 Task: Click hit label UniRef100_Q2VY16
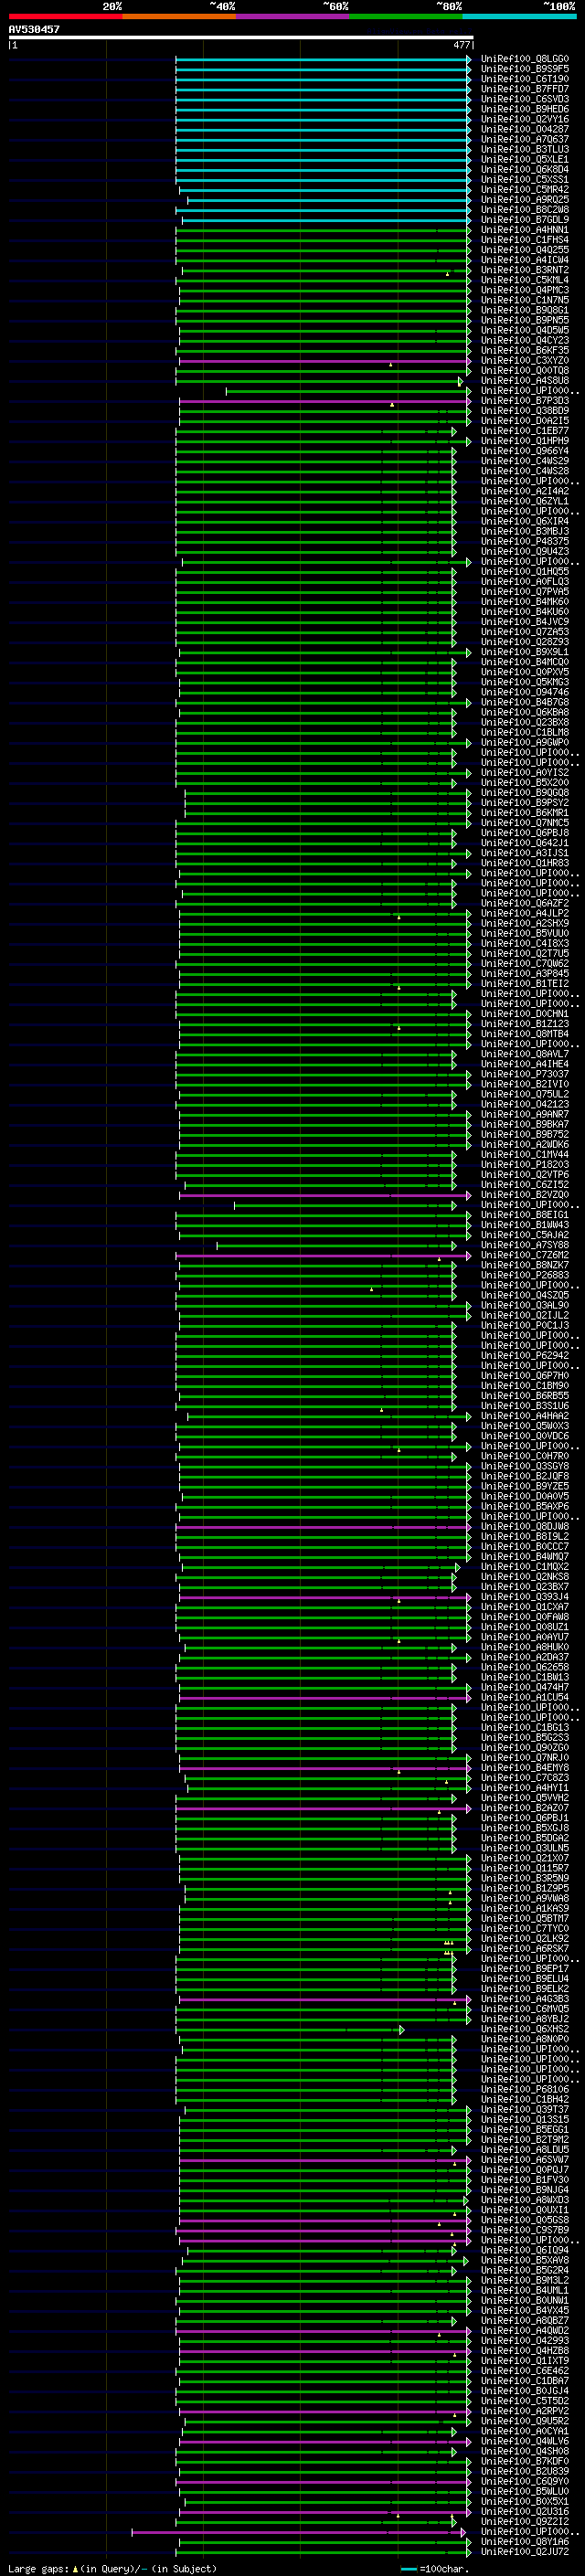coord(524,119)
